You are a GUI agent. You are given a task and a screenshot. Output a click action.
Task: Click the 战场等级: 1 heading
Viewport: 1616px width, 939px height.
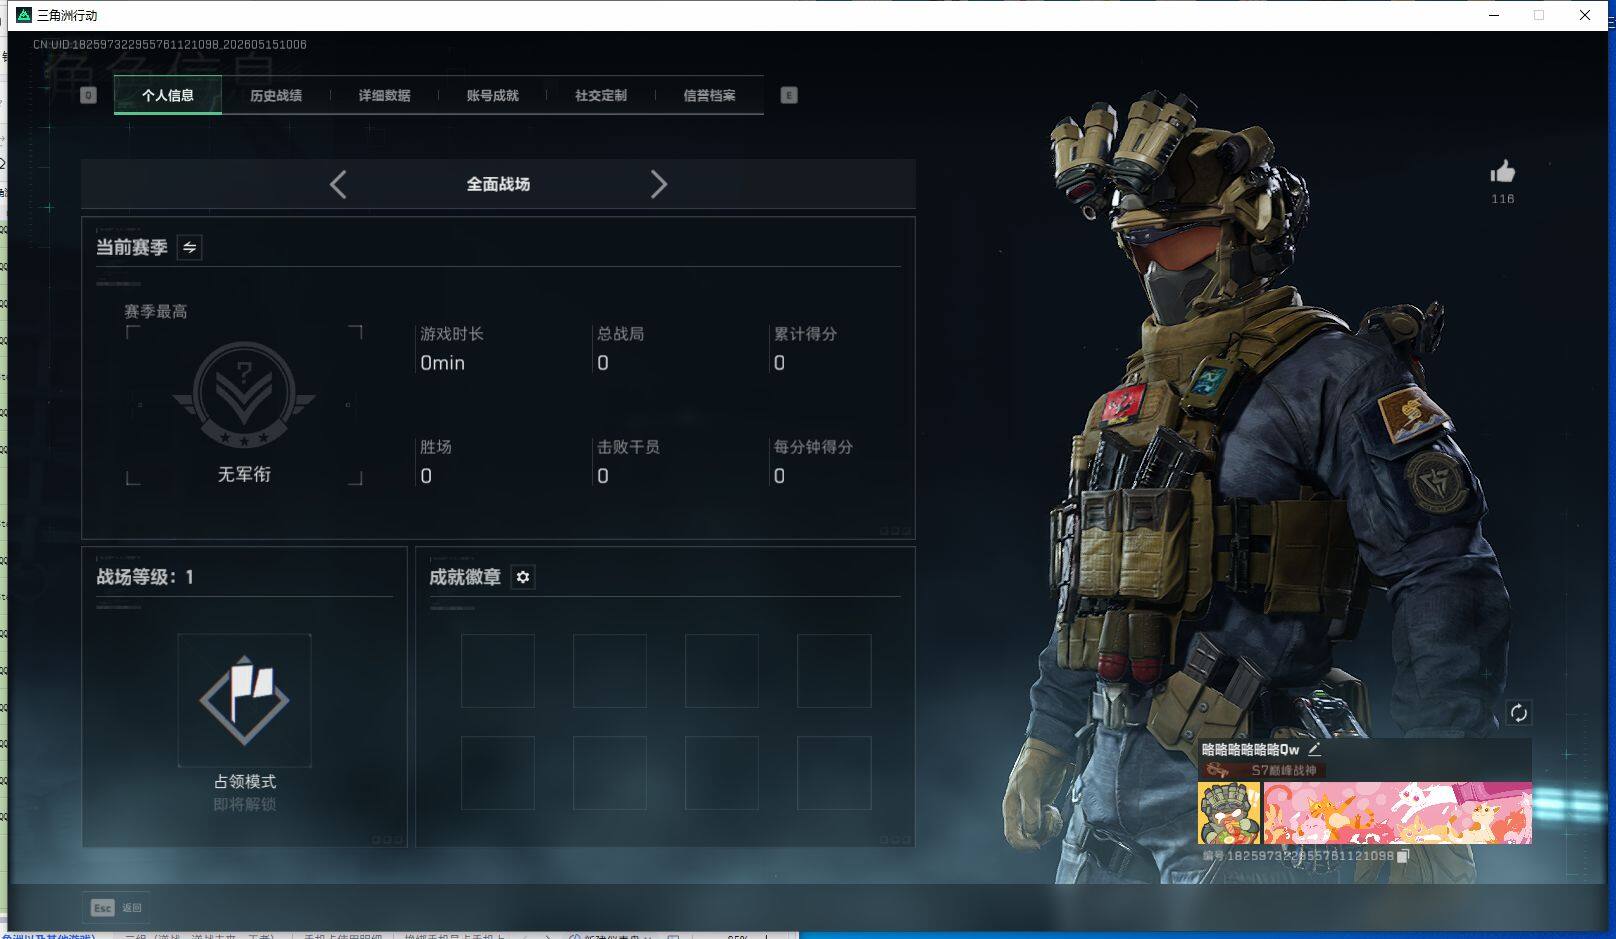[x=145, y=577]
